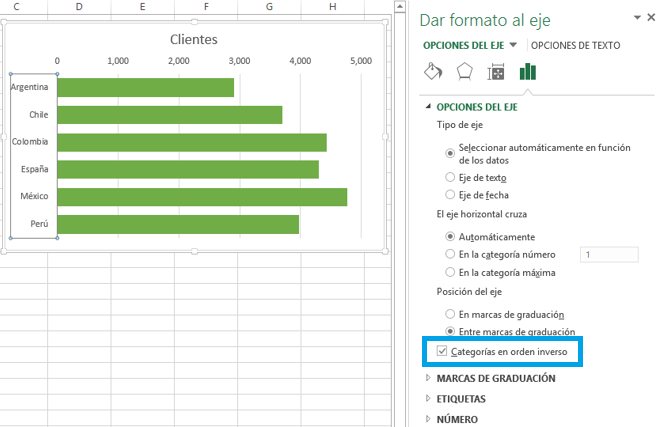This screenshot has width=662, height=427.
Task: Select column E header
Action: coord(143,7)
